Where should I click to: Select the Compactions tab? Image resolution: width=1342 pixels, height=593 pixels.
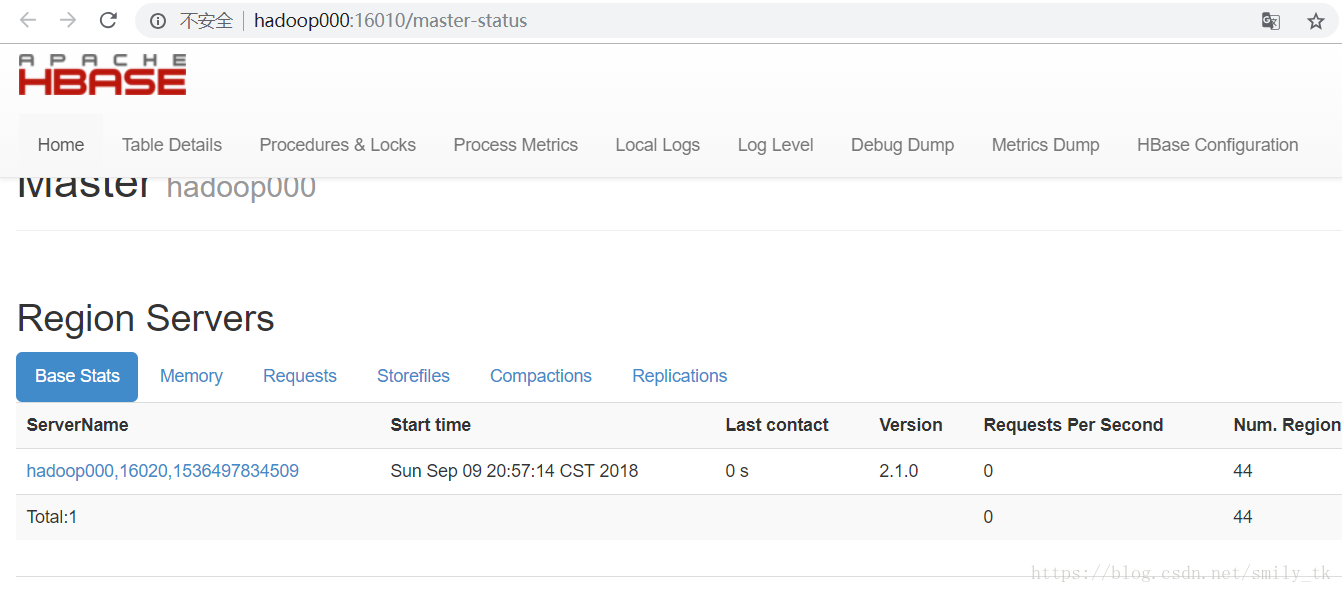tap(541, 376)
